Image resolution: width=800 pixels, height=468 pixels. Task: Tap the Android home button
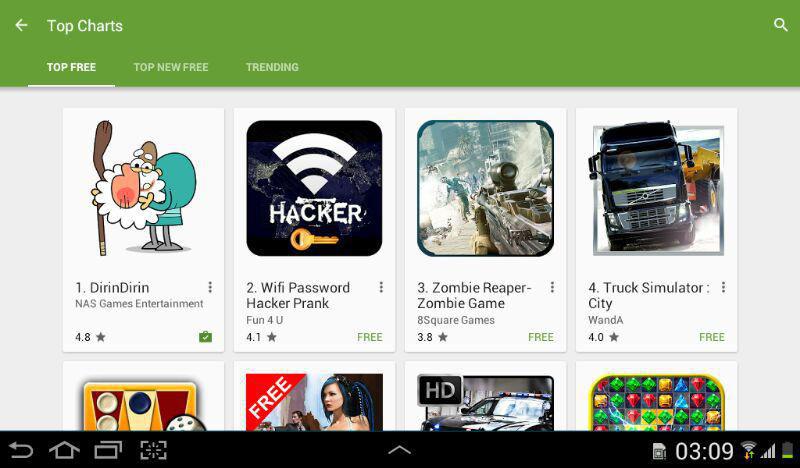tap(64, 450)
